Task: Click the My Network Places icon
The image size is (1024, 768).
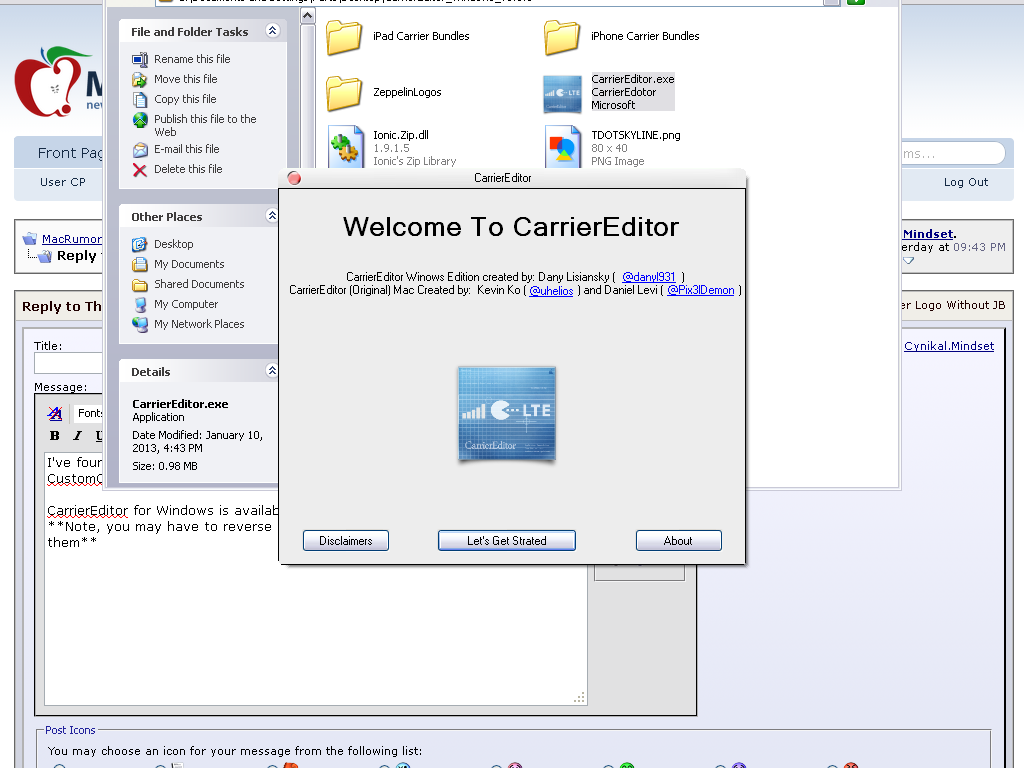Action: pyautogui.click(x=140, y=325)
